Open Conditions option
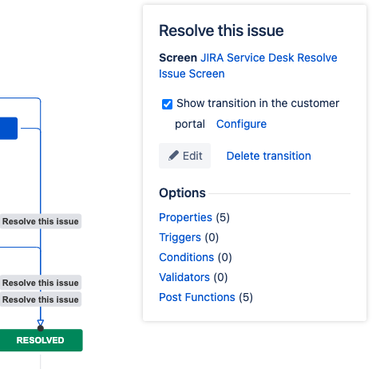This screenshot has width=380, height=369. point(186,257)
